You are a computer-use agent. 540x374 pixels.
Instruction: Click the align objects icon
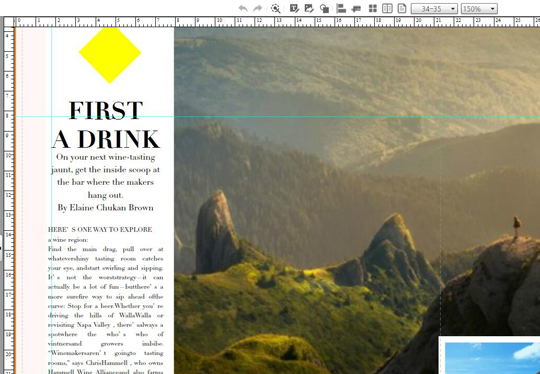tap(341, 8)
